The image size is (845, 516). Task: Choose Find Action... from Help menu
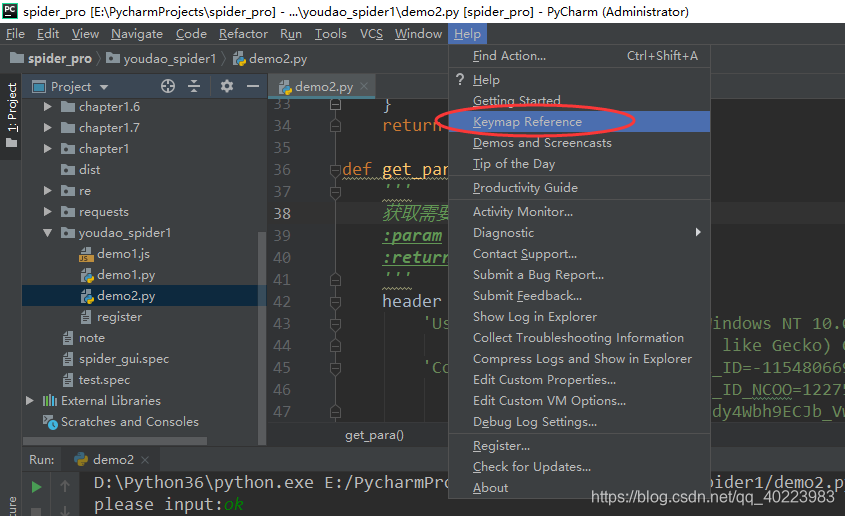coord(579,56)
